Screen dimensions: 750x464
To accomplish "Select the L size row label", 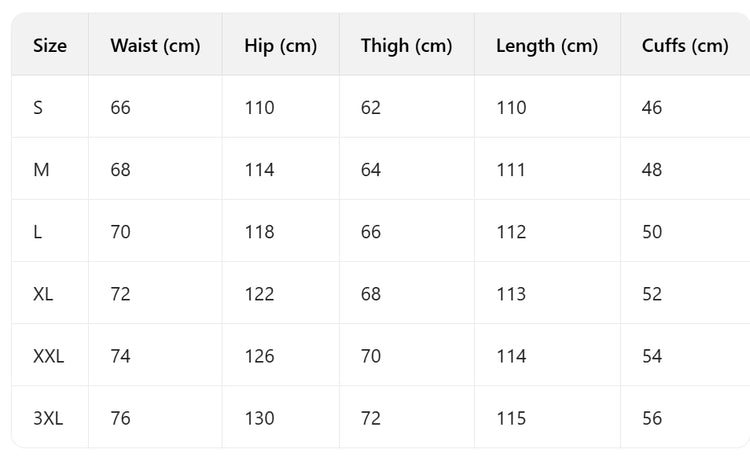I will [37, 232].
